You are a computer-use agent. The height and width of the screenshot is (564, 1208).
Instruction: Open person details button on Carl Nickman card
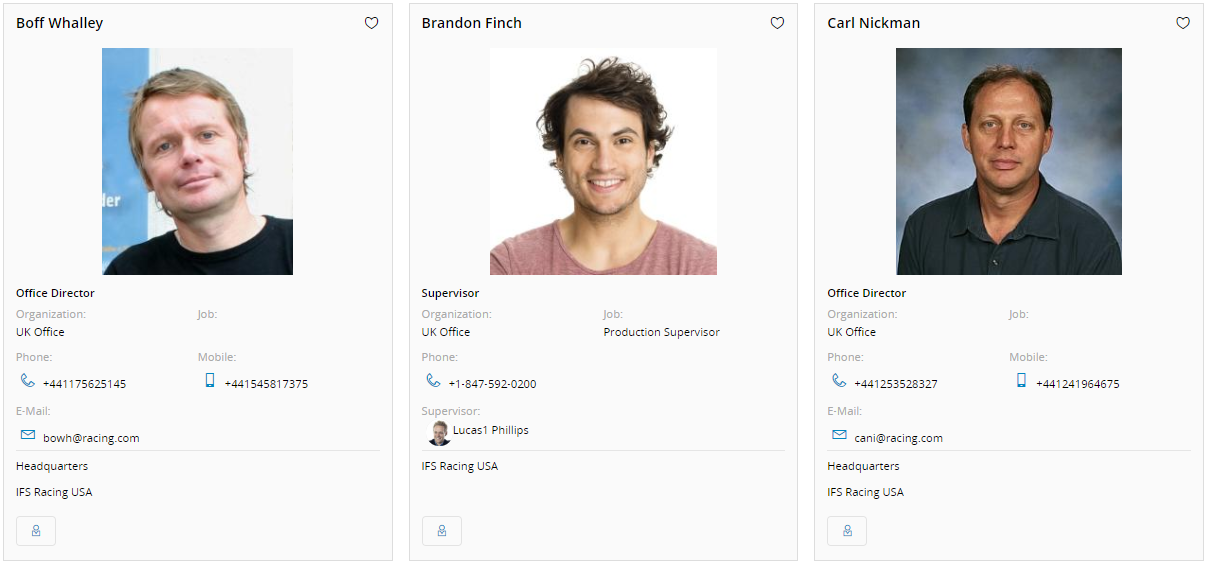click(847, 531)
